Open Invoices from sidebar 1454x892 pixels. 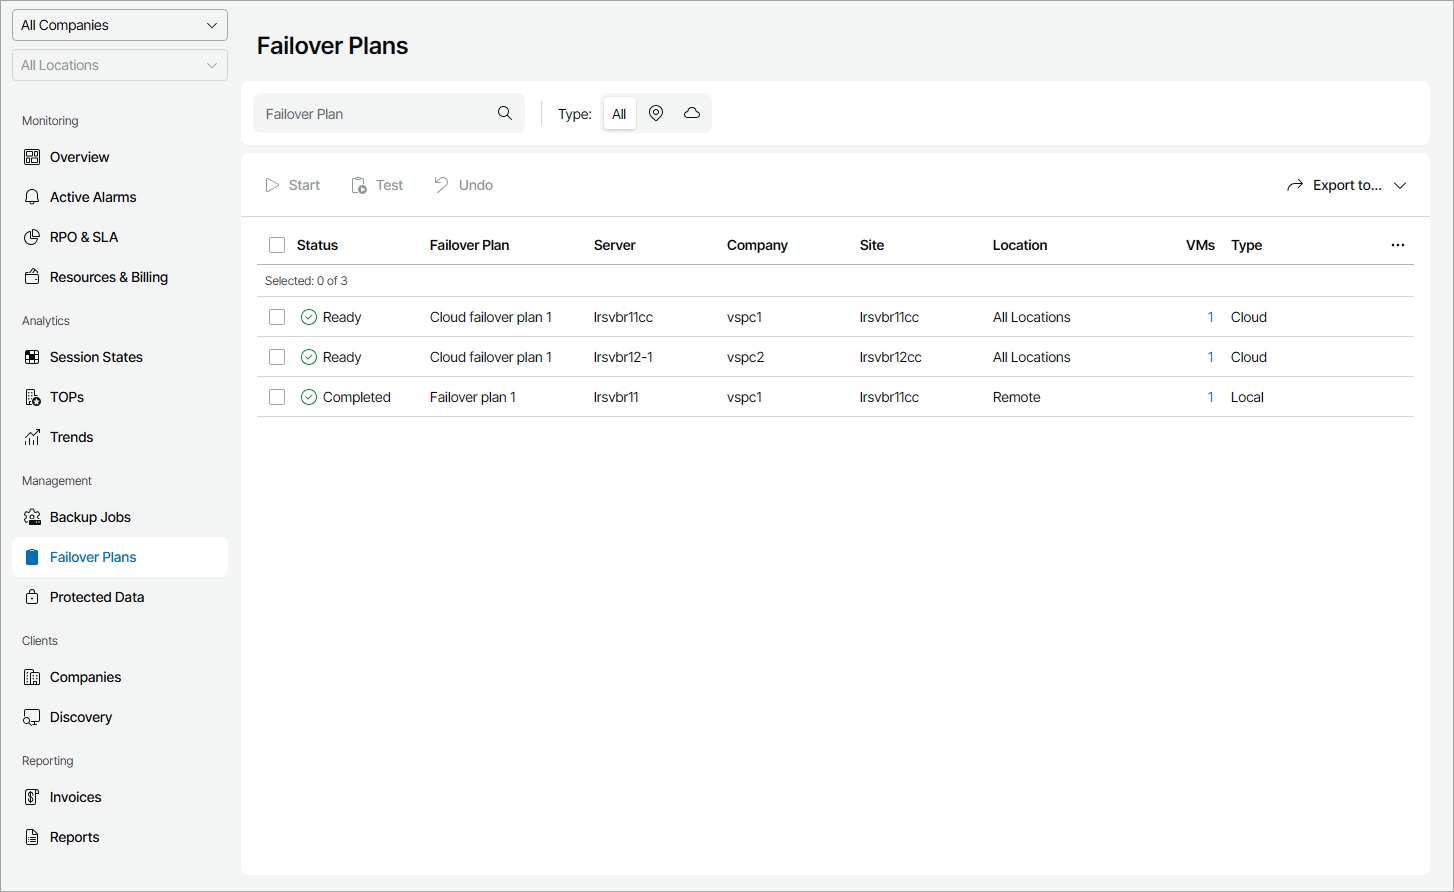[75, 797]
